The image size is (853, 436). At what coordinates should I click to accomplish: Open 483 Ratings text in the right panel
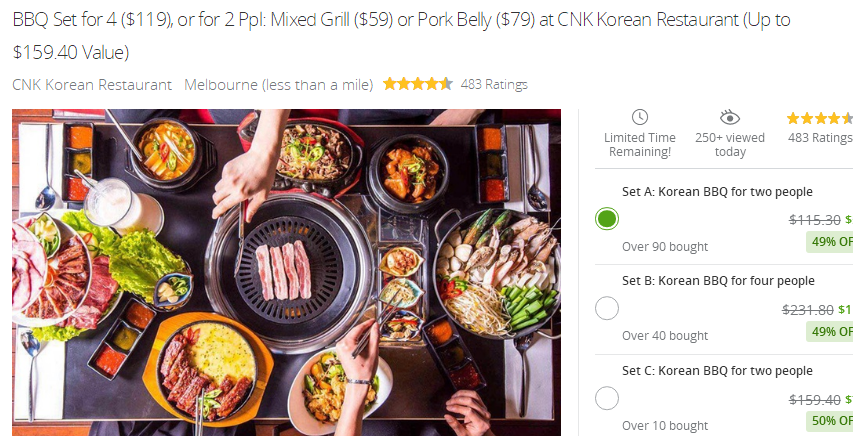click(820, 138)
